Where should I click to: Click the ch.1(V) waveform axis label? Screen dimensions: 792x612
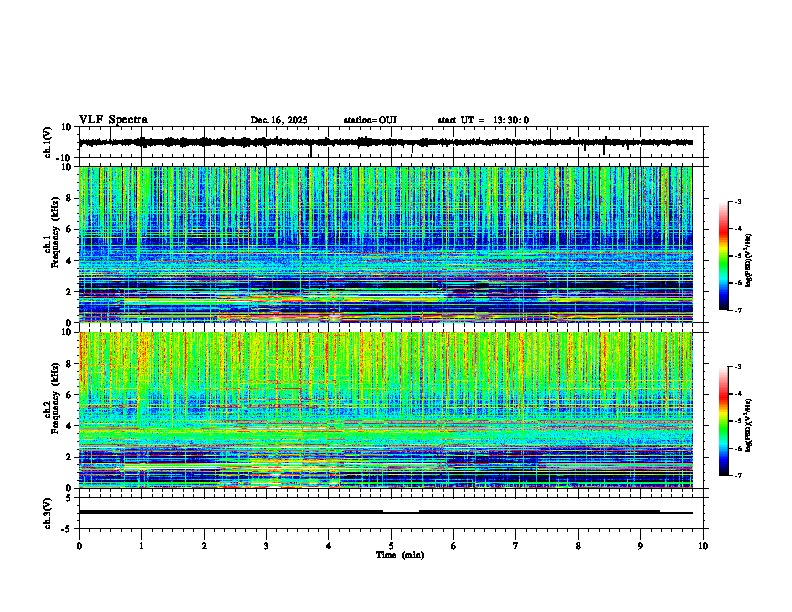[x=48, y=142]
